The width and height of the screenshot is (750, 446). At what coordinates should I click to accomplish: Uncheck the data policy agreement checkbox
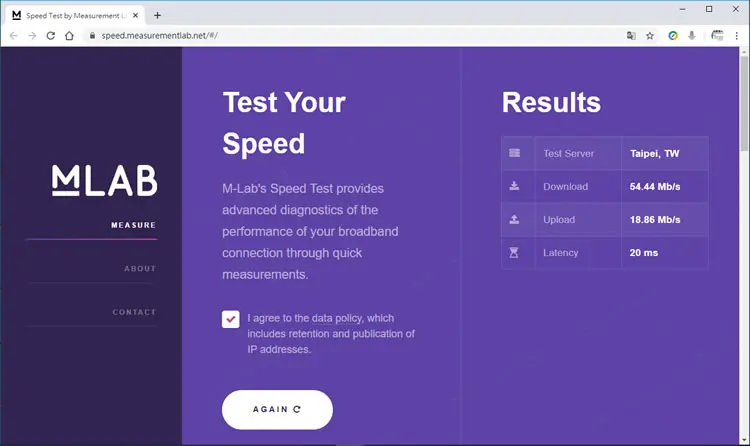tap(231, 319)
